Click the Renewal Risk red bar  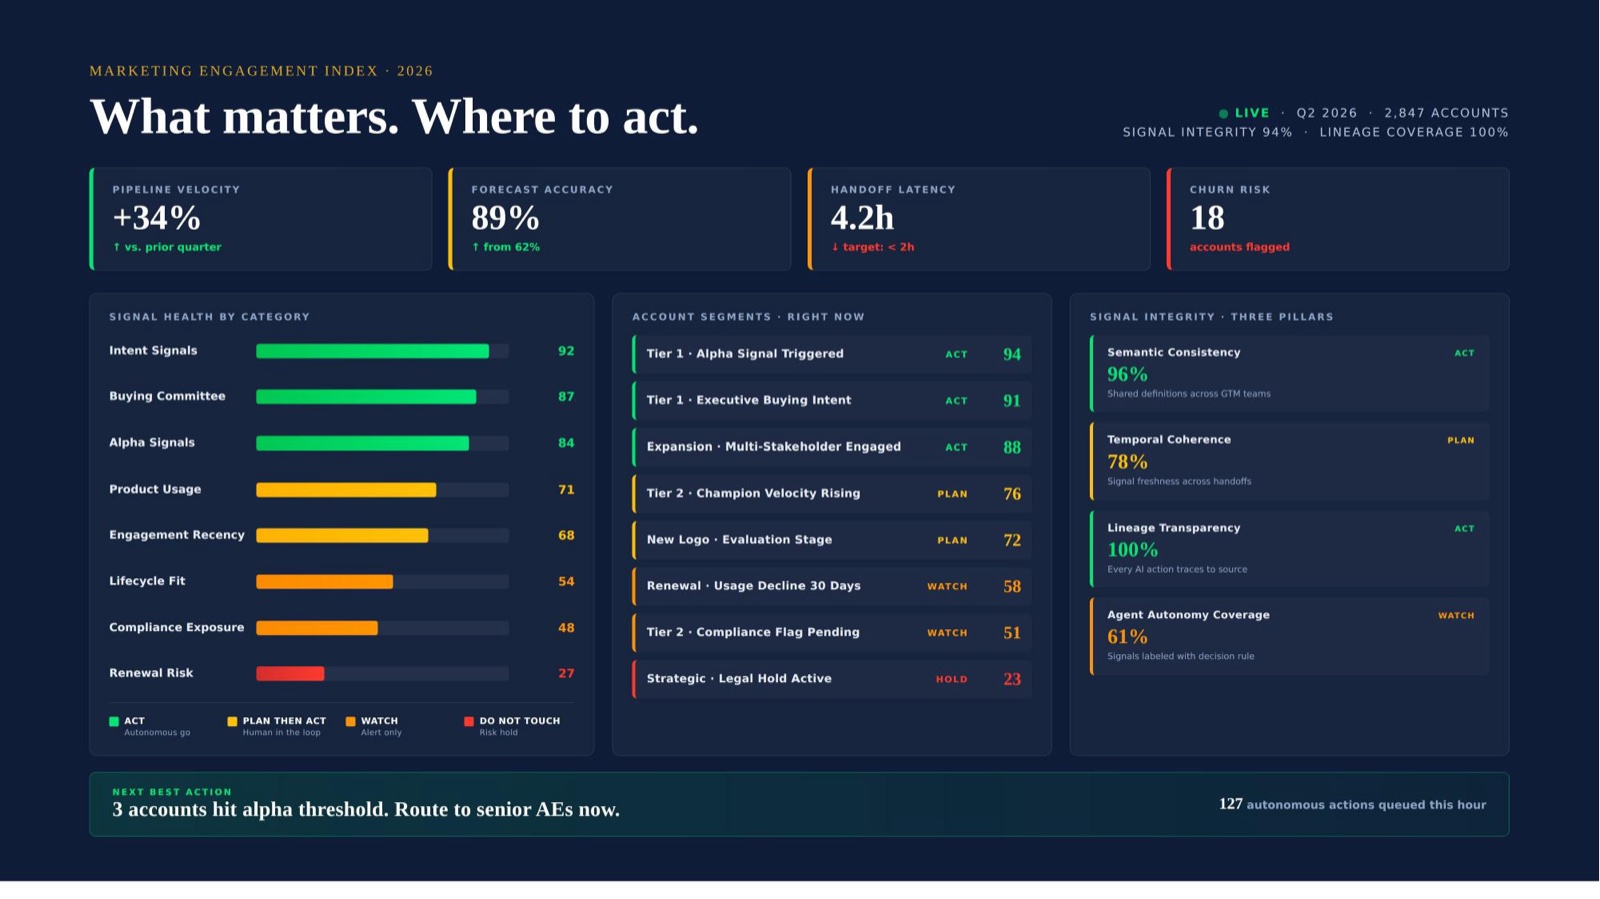pos(290,674)
